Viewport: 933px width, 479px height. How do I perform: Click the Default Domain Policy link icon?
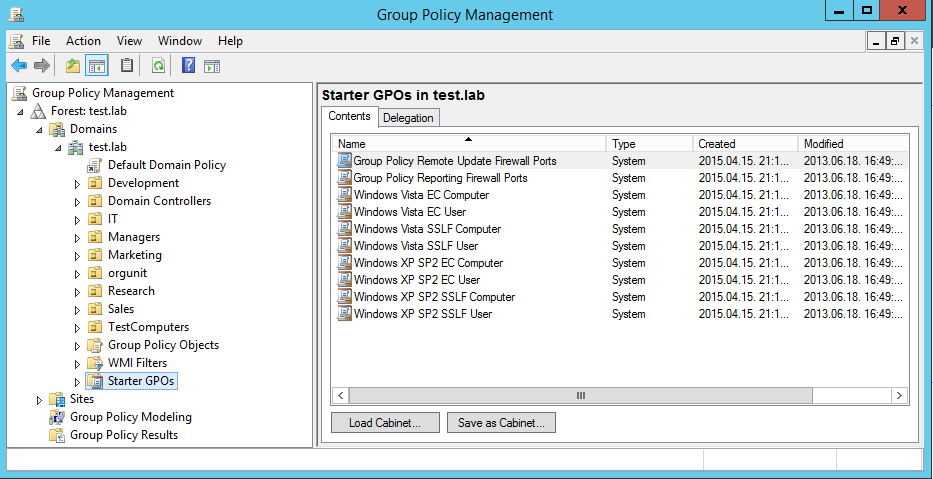[94, 165]
